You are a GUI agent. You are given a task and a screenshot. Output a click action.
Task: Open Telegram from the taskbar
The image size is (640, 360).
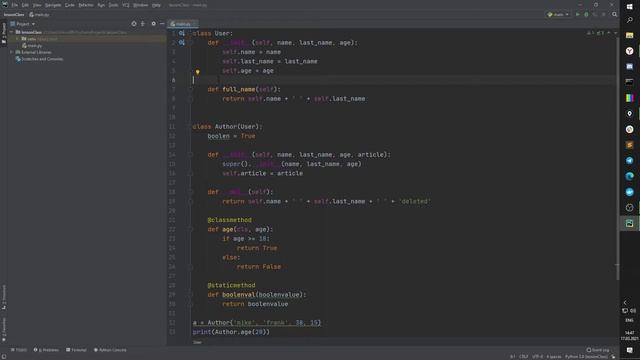click(629, 160)
